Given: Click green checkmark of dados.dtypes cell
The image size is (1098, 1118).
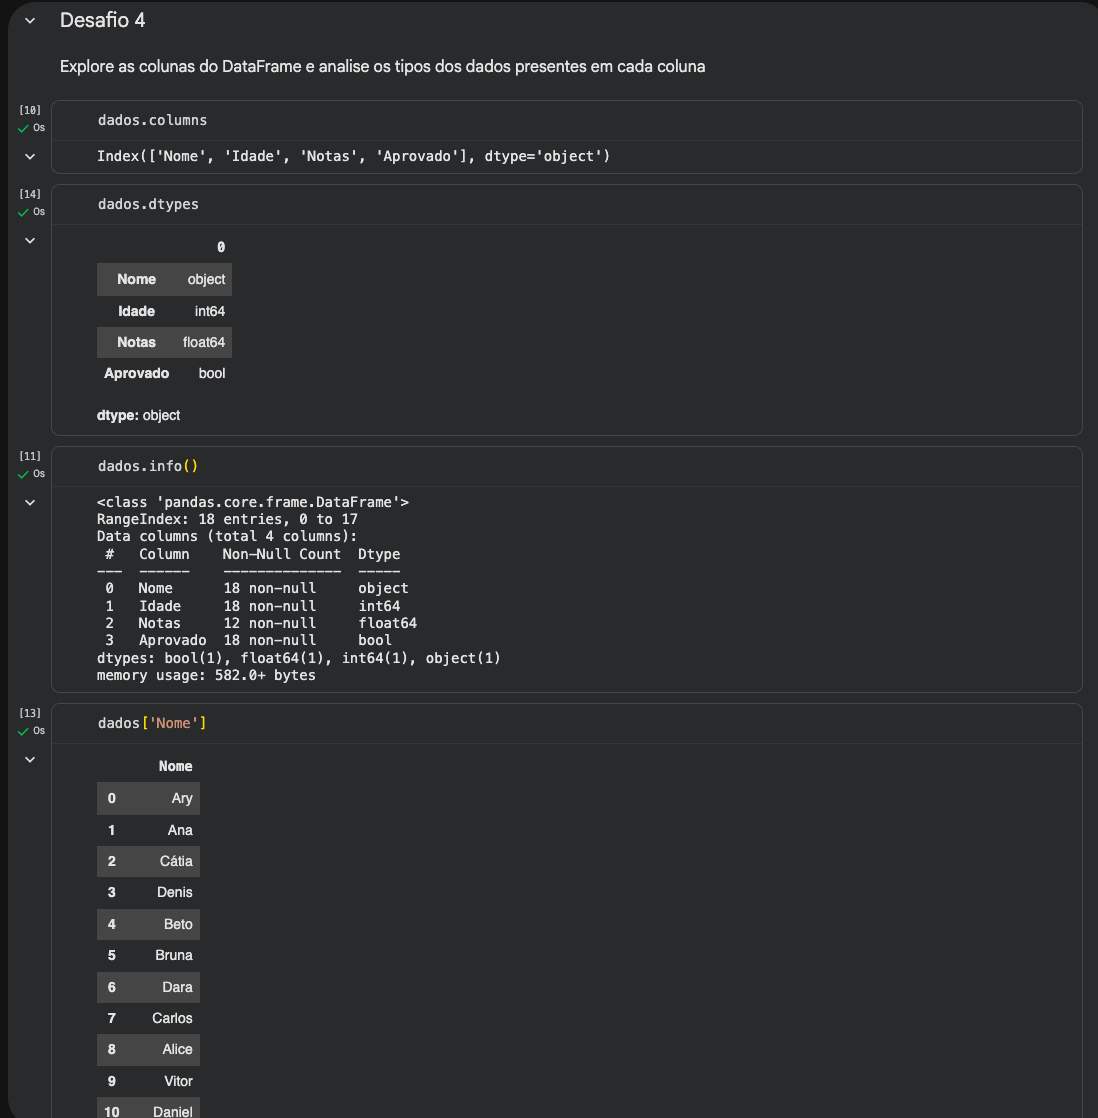Looking at the screenshot, I should (23, 213).
